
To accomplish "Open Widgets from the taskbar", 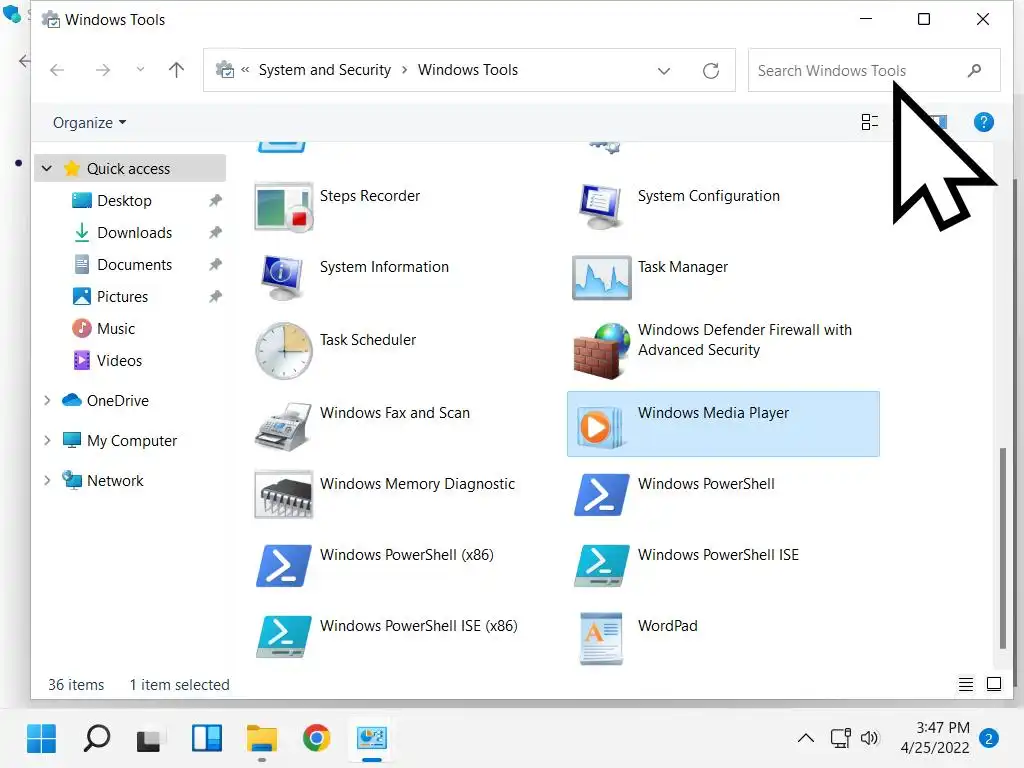I will pyautogui.click(x=206, y=739).
